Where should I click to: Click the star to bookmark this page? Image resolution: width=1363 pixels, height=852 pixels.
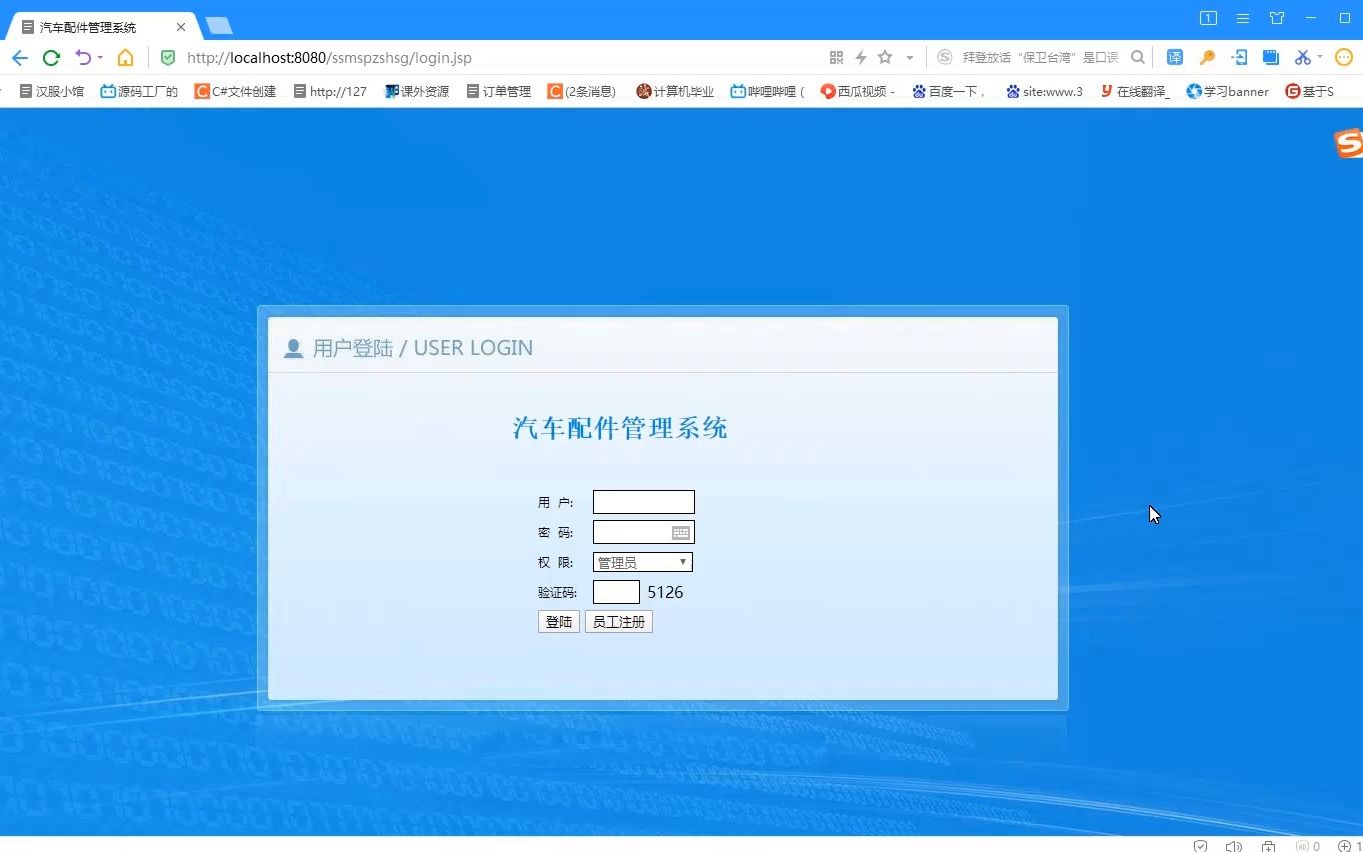[x=884, y=57]
